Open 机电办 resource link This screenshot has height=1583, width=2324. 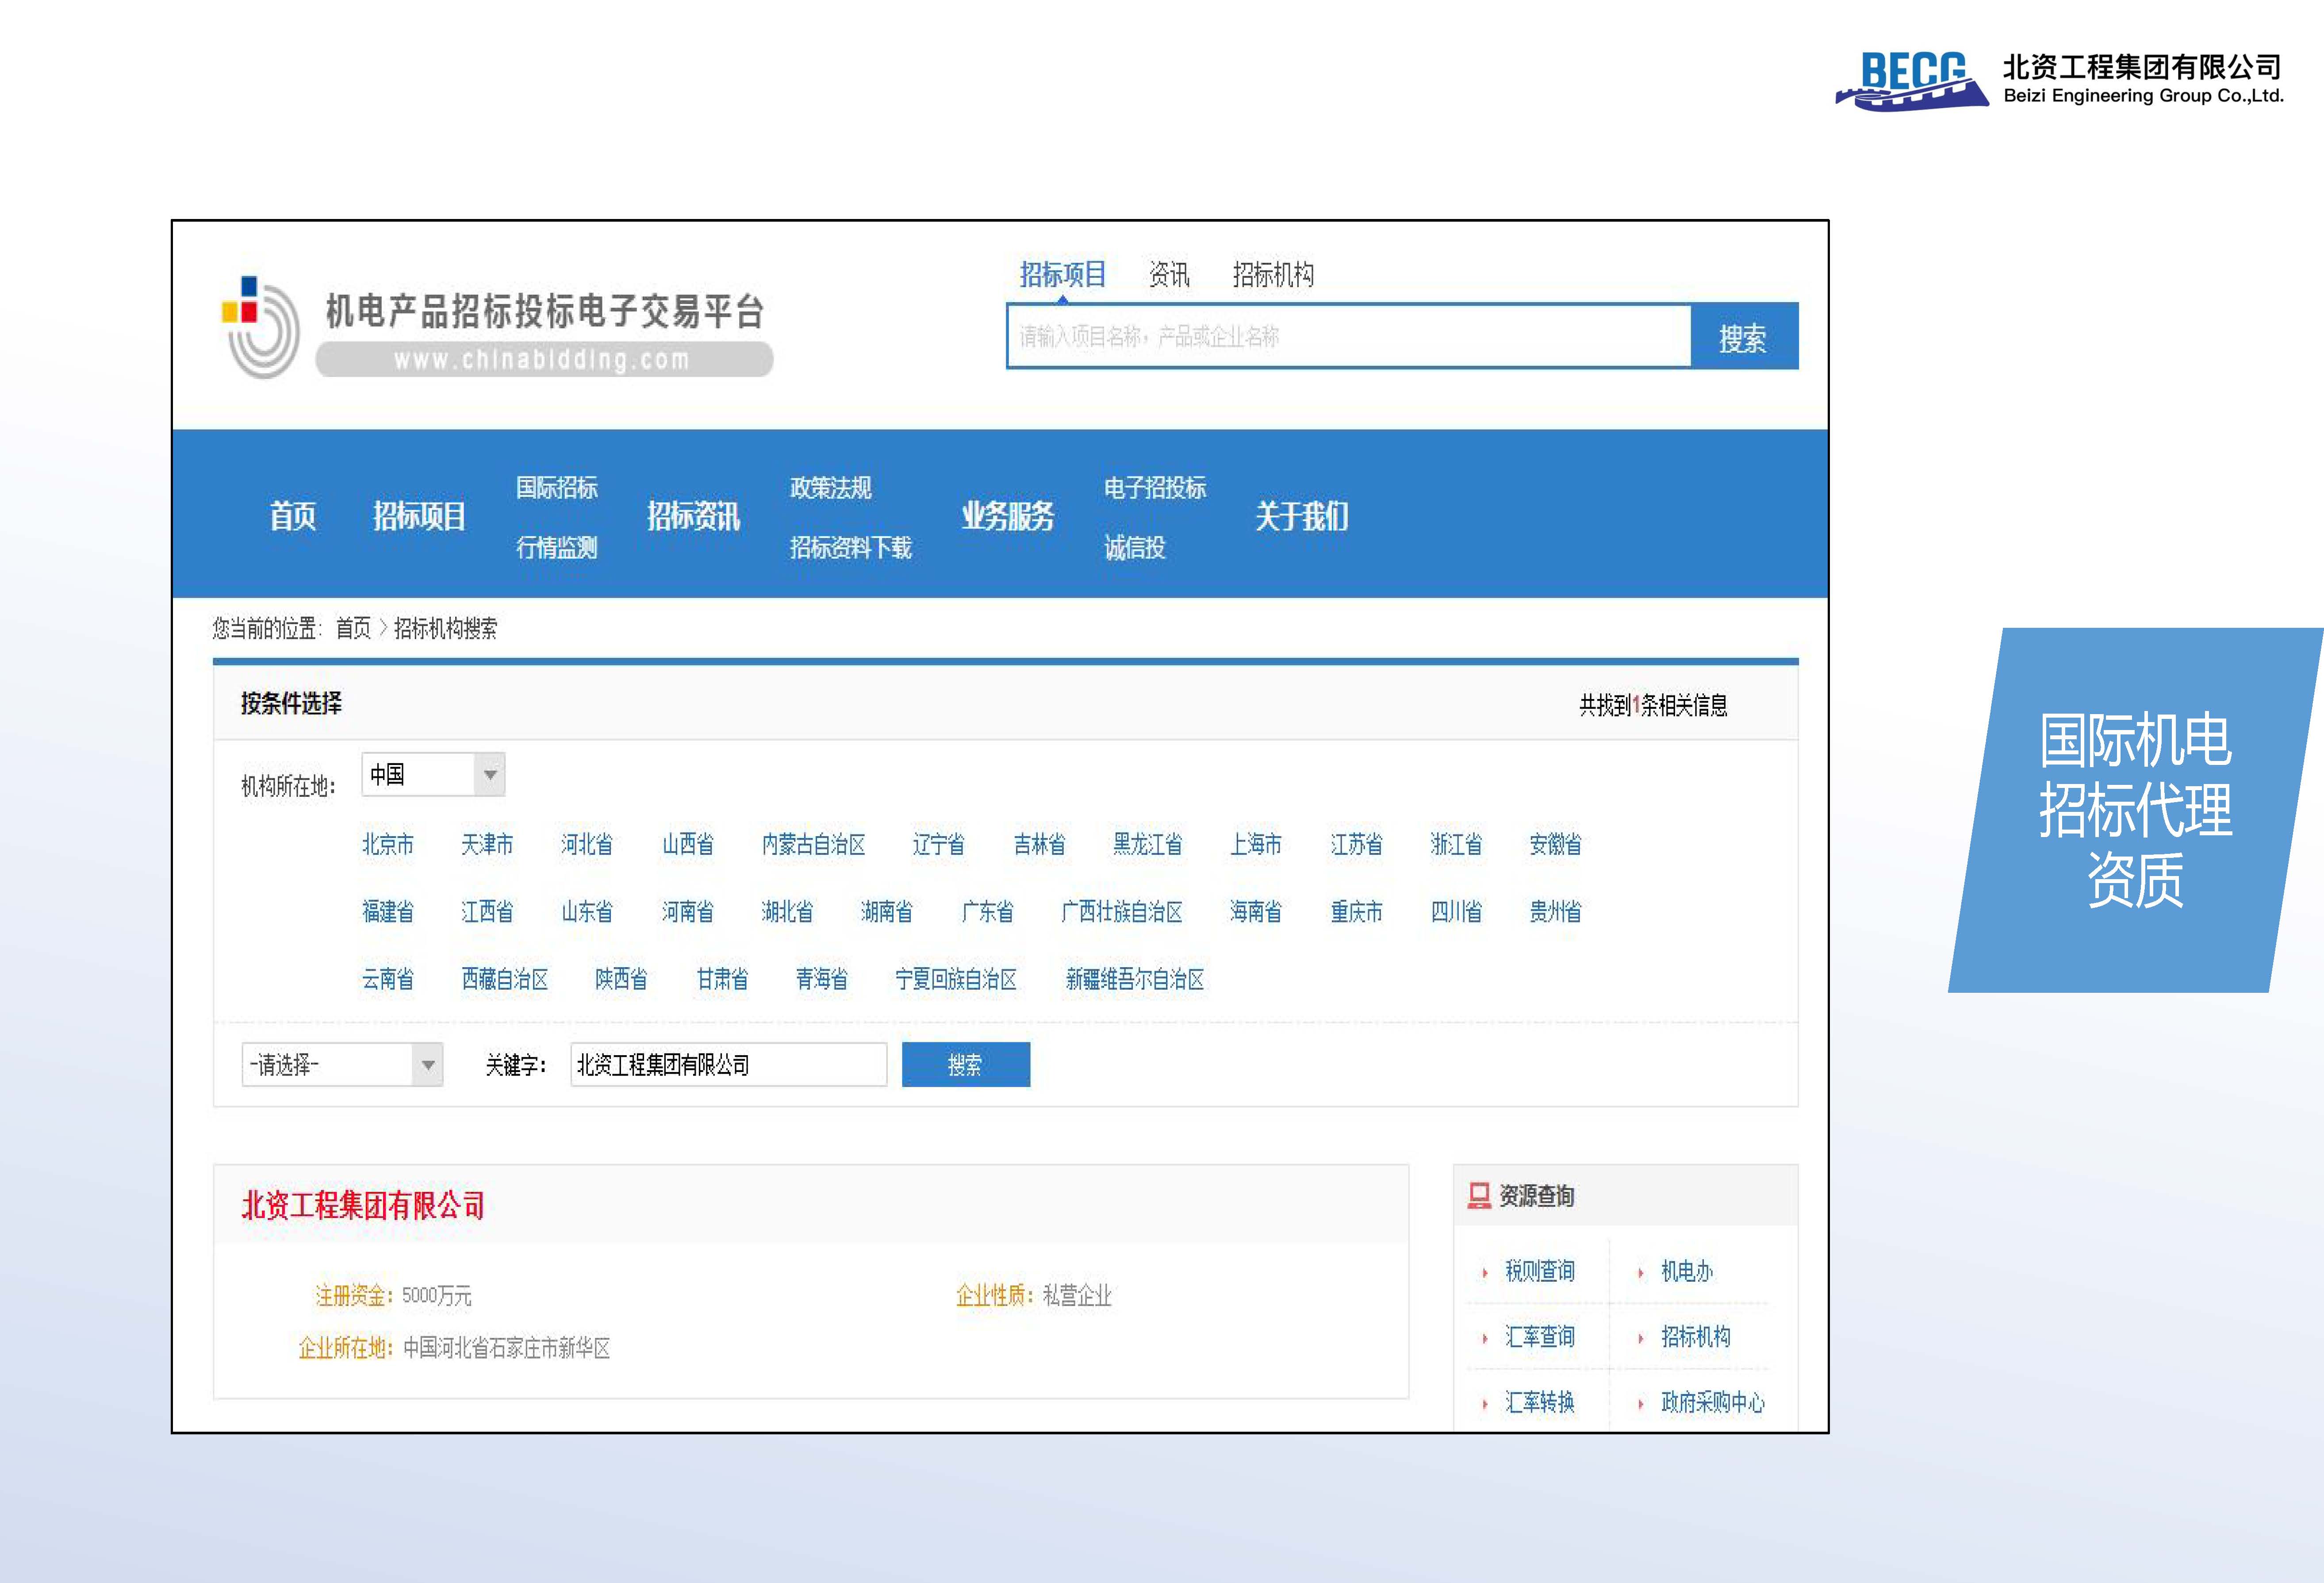[x=1687, y=1271]
